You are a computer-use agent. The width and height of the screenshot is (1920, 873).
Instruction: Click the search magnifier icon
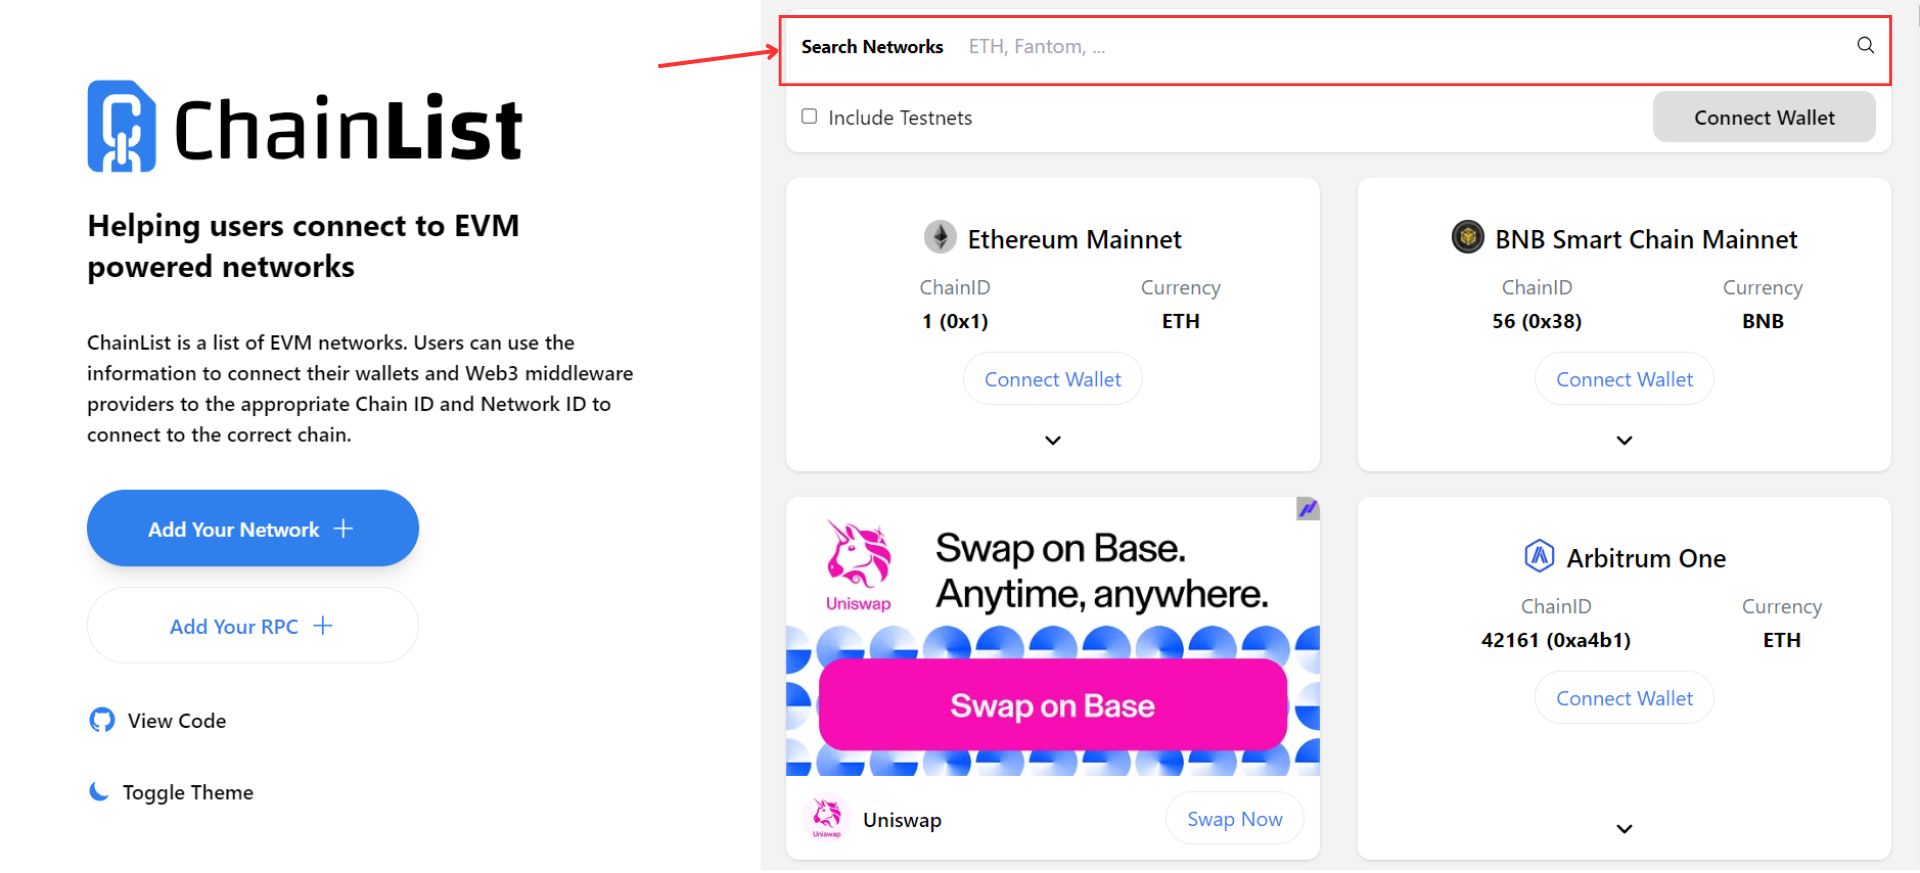(1865, 45)
